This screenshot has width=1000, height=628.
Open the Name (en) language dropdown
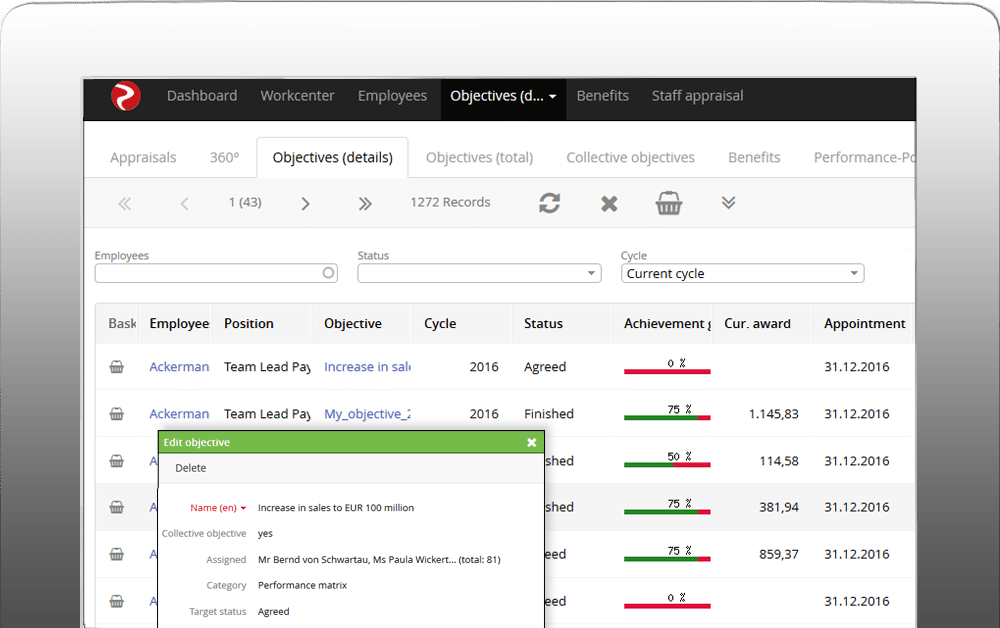click(x=243, y=508)
